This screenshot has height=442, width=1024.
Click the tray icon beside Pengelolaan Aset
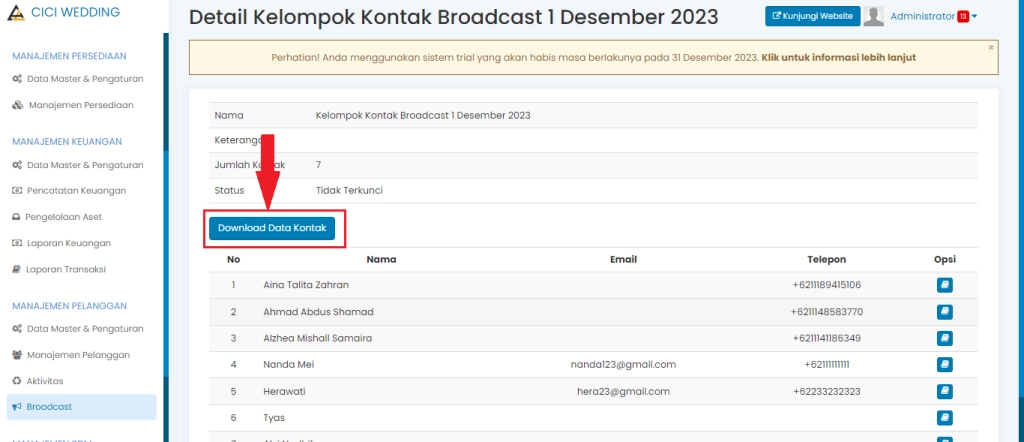pyautogui.click(x=16, y=217)
